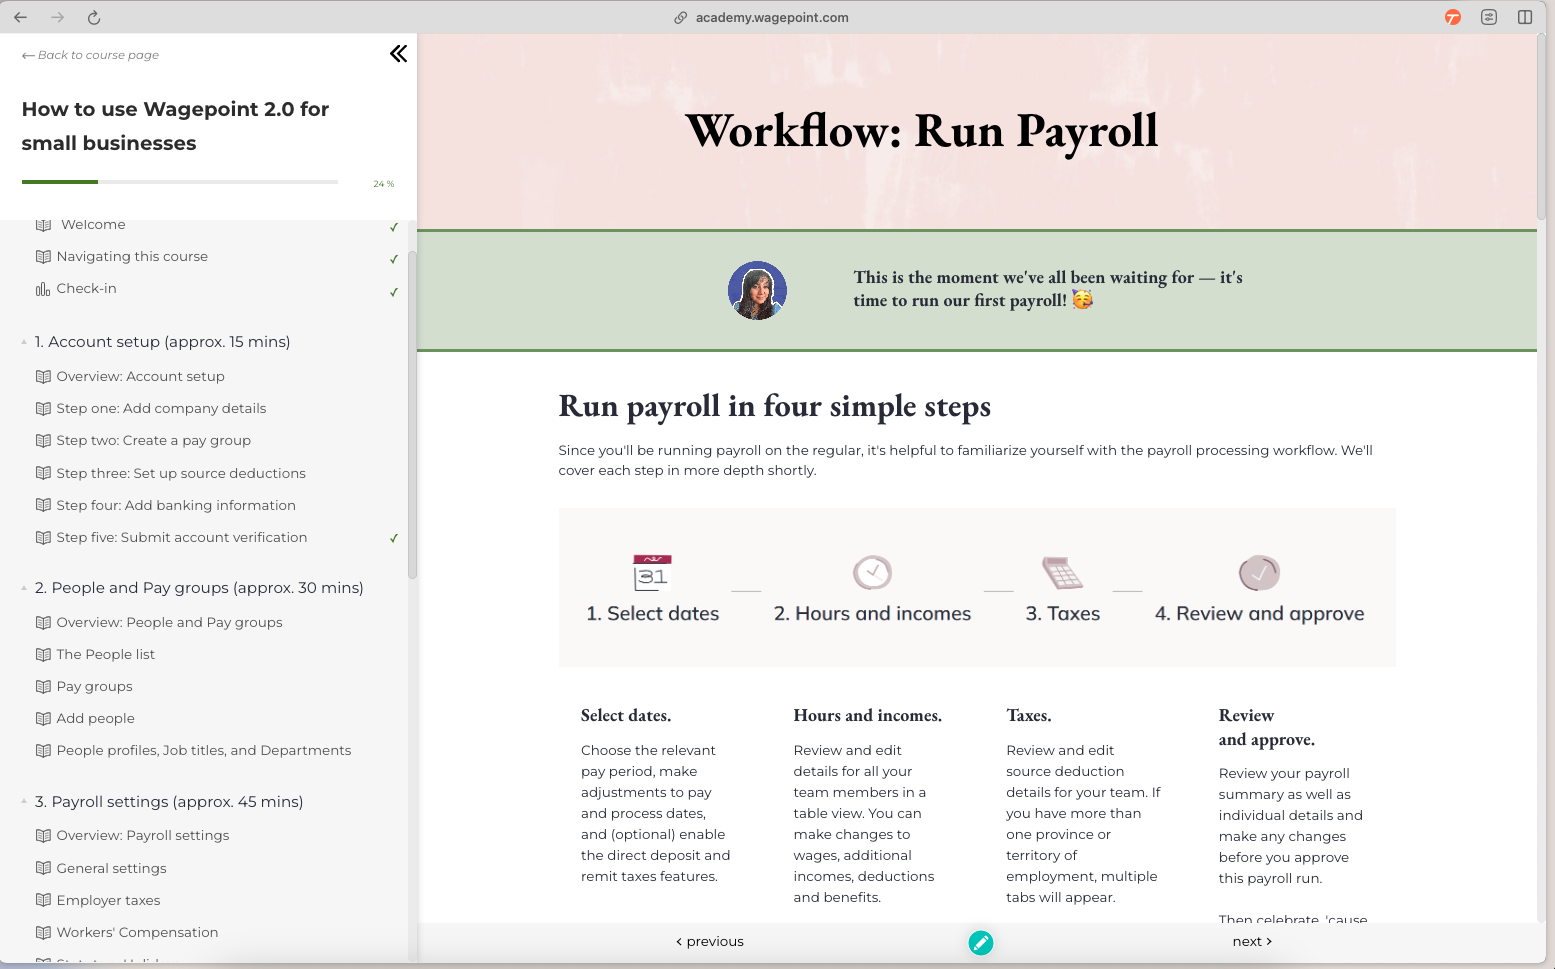Open the Employer taxes lesson
Screen dimensions: 1555x969
[108, 900]
